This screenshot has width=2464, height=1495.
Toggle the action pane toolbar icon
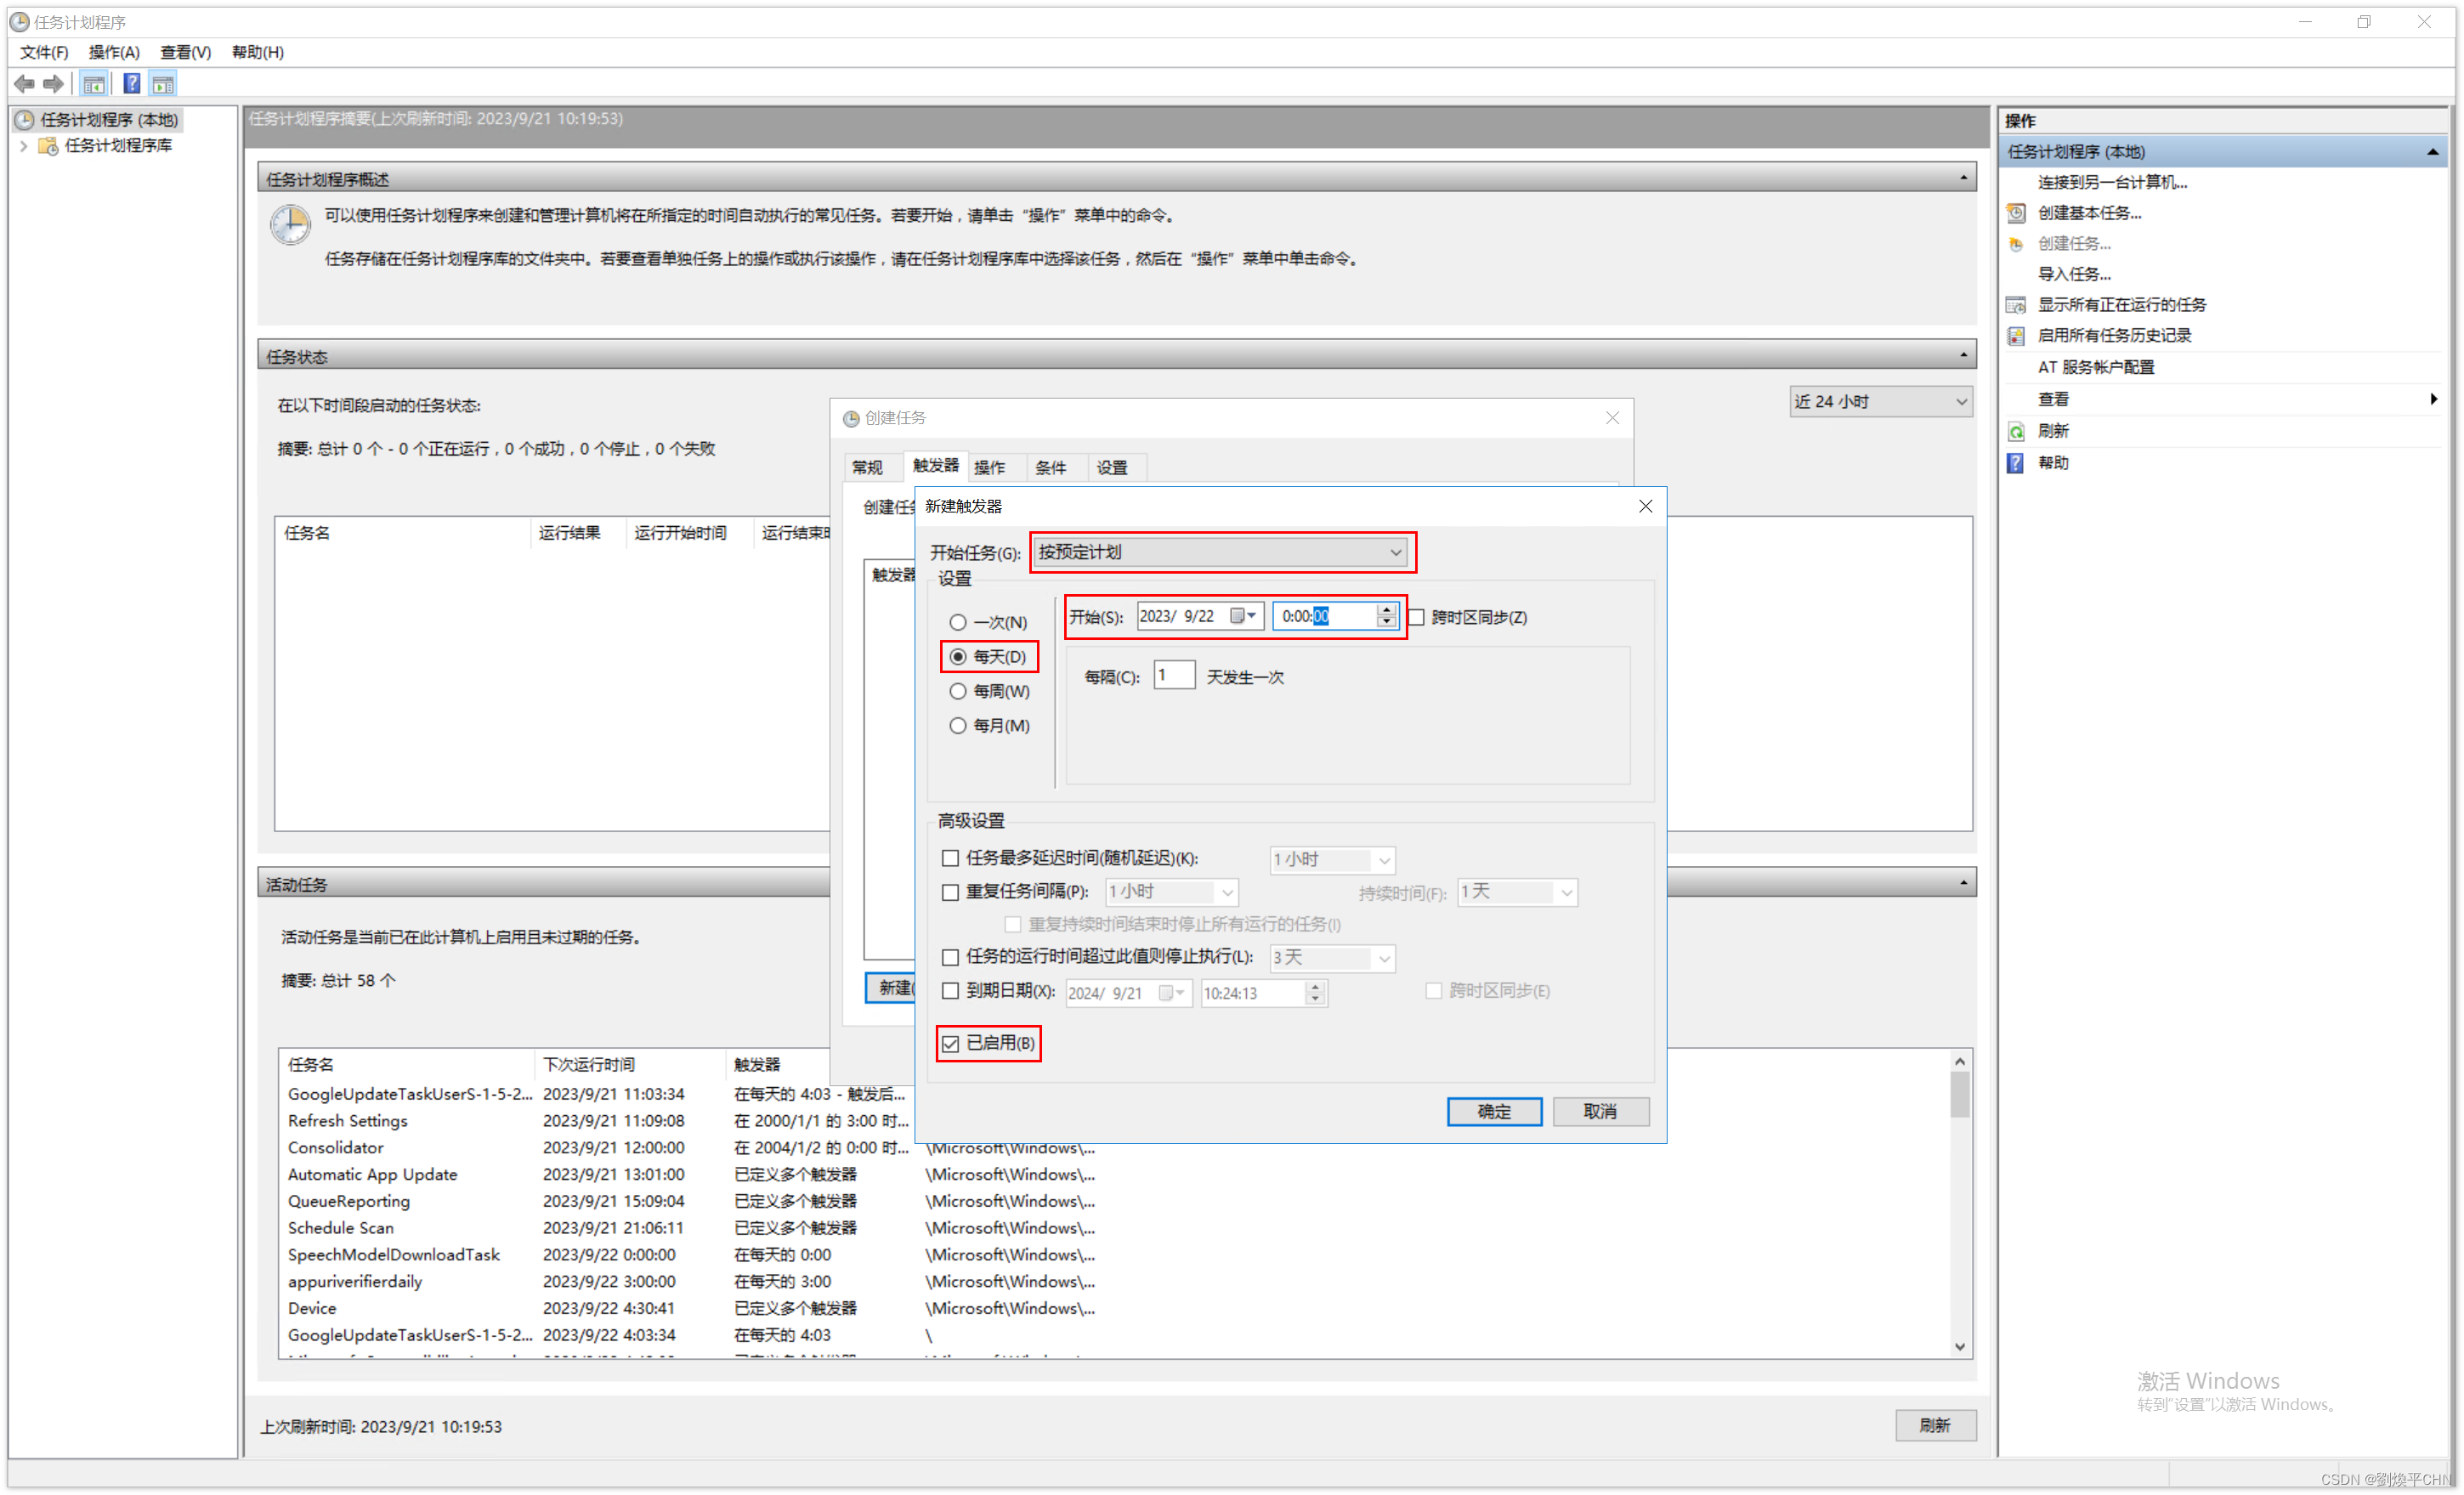point(163,84)
